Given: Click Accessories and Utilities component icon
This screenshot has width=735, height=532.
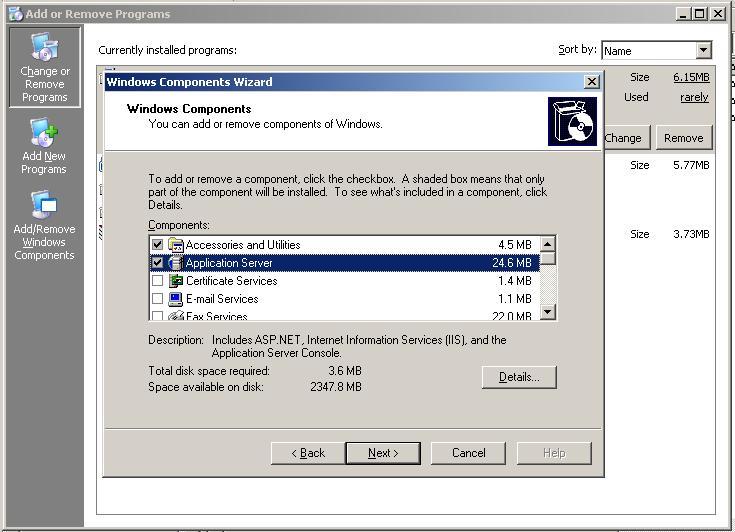Looking at the screenshot, I should (176, 245).
